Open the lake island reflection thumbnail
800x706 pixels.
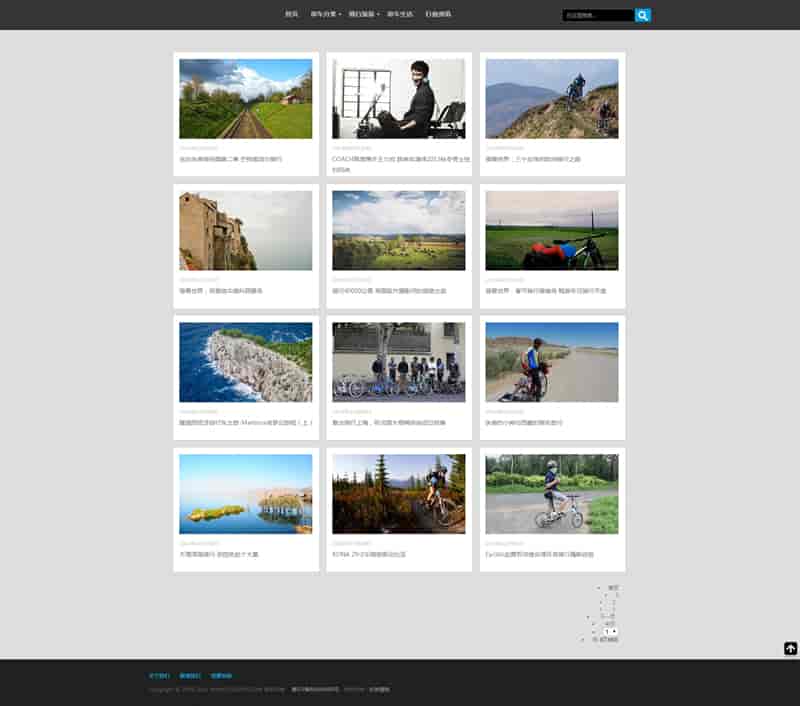[245, 494]
